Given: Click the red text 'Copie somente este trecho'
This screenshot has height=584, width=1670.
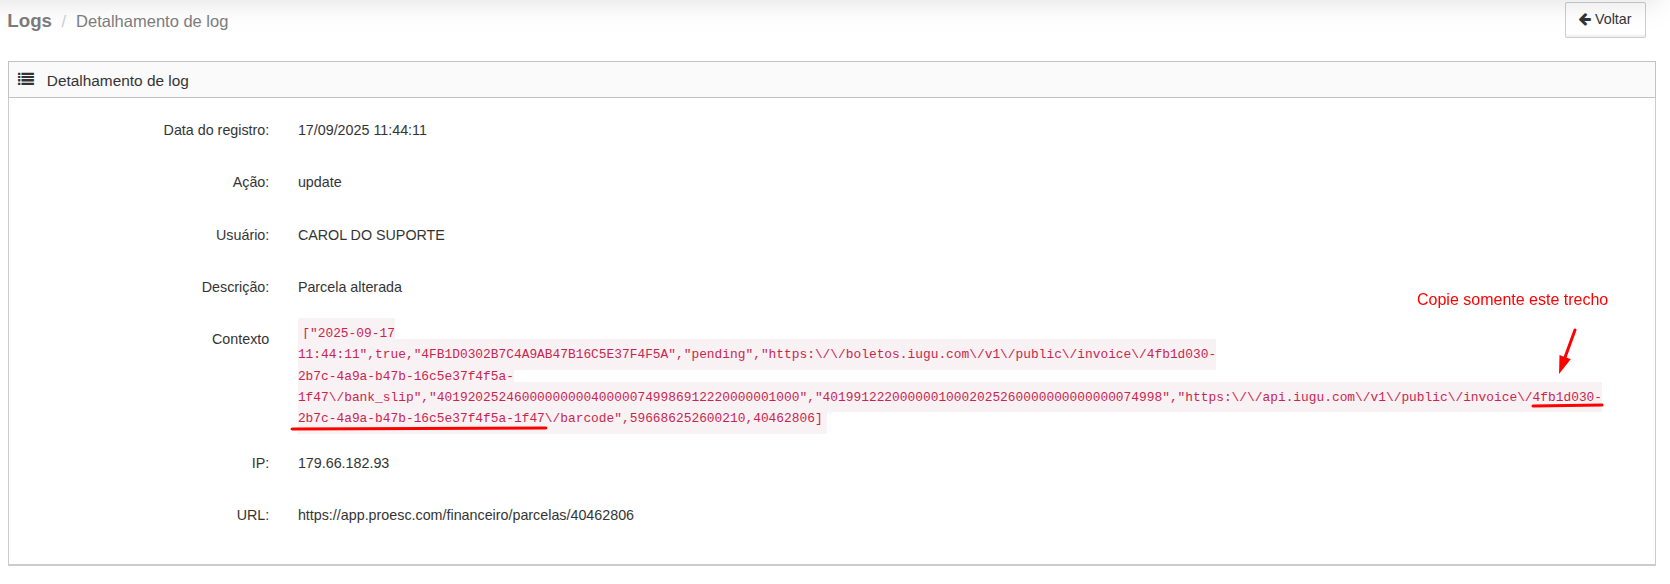Looking at the screenshot, I should click(1511, 300).
